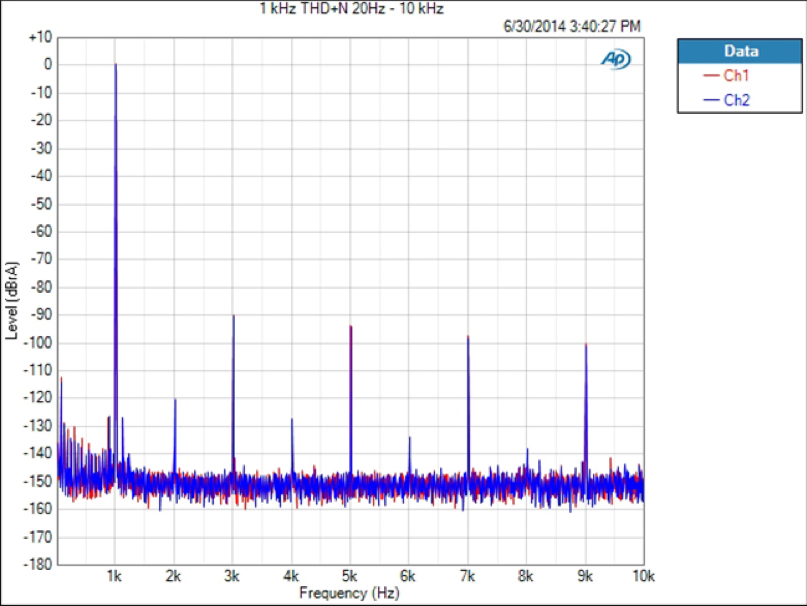Select the Ch2 legend entry
The width and height of the screenshot is (807, 606).
click(x=736, y=100)
